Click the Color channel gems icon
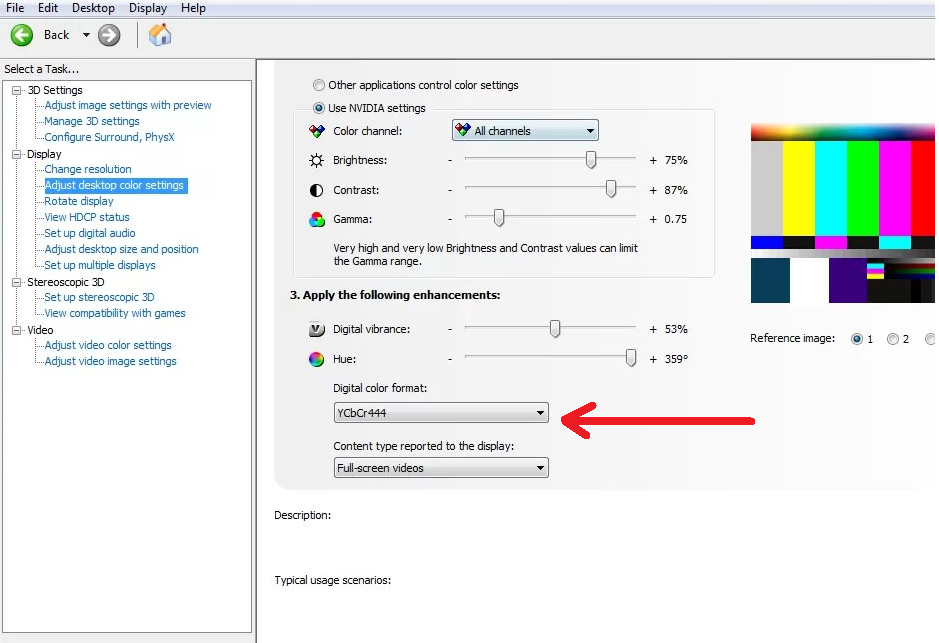This screenshot has height=643, width=939. tap(316, 131)
